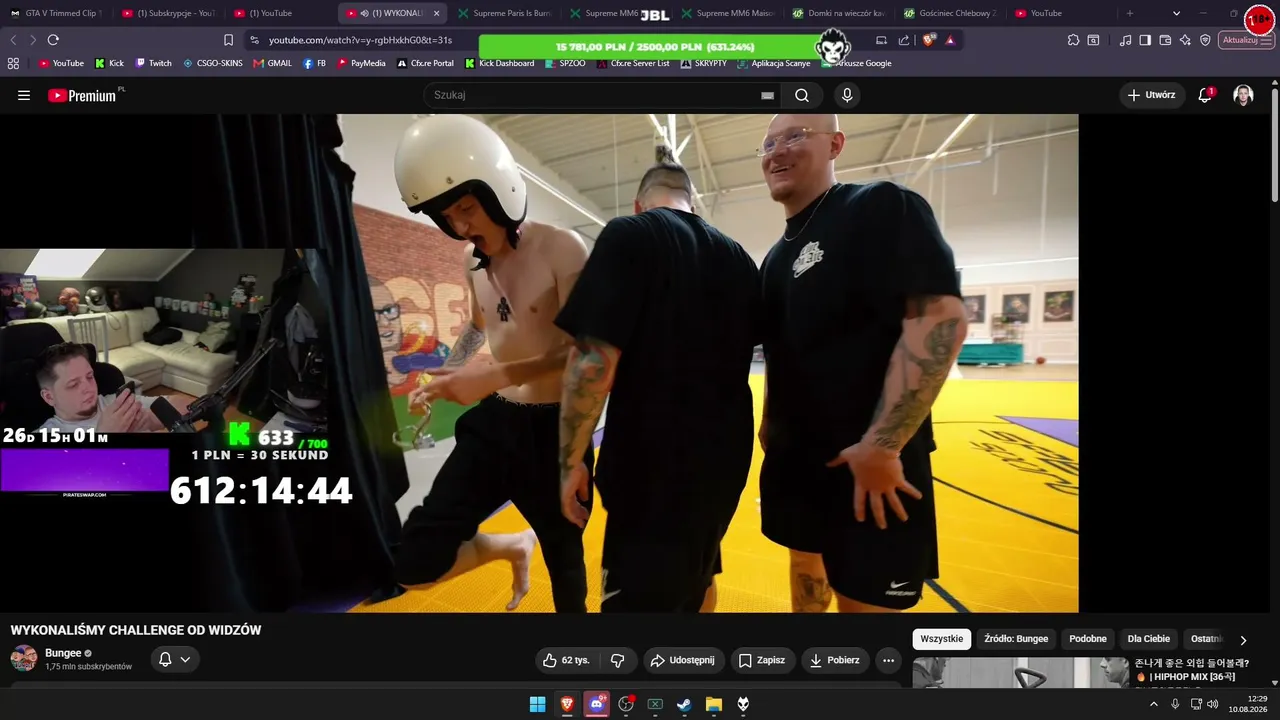The image size is (1280, 720).
Task: Open Brave Shields lion icon
Action: coord(929,40)
